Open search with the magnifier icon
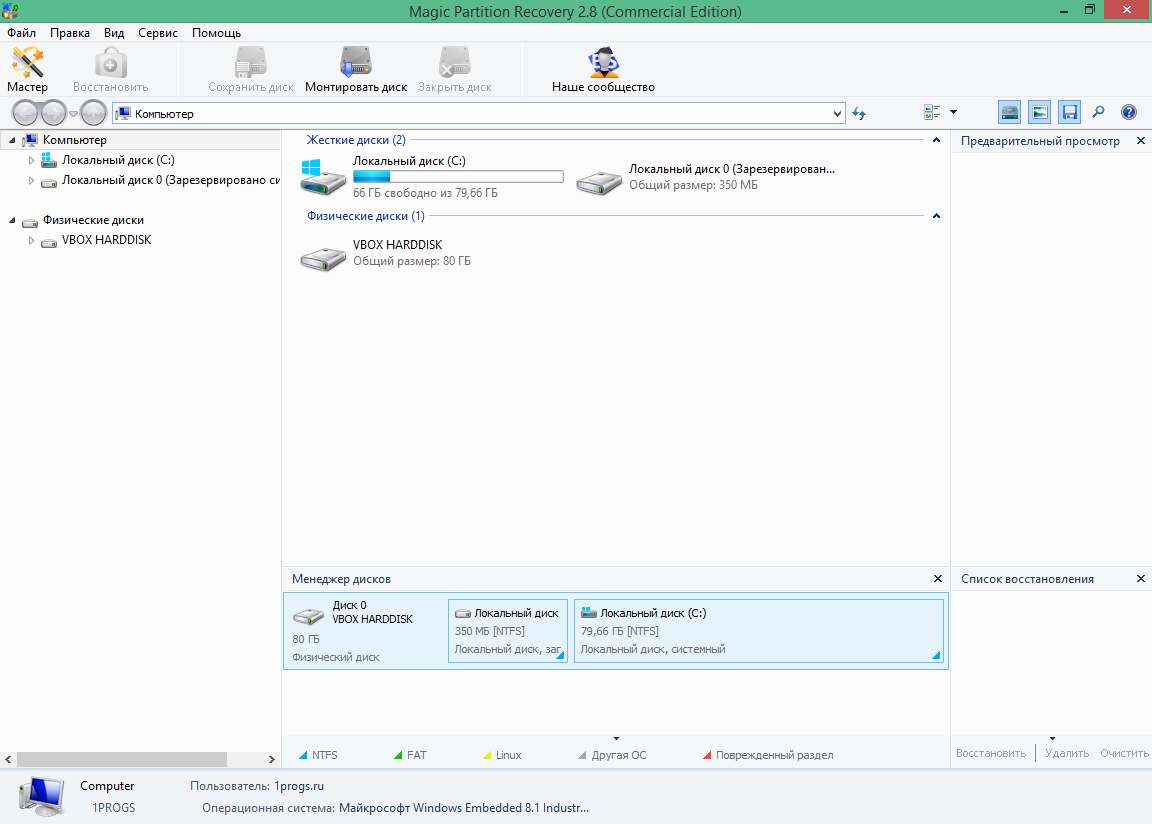 click(1098, 112)
